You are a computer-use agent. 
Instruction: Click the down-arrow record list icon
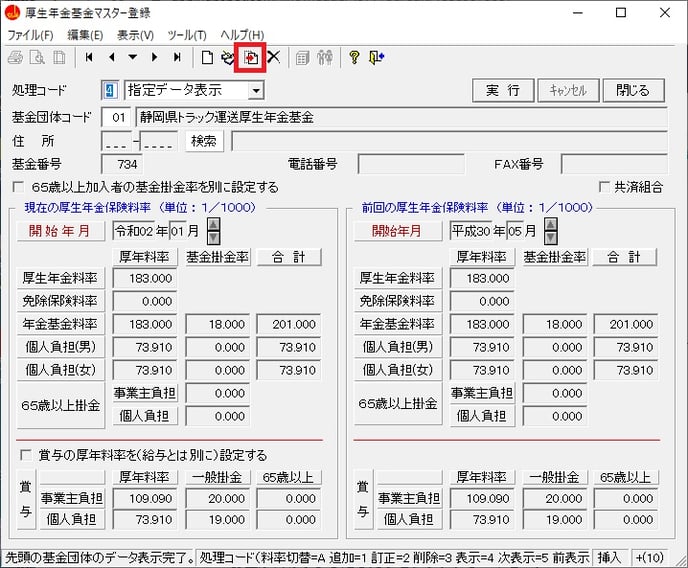133,57
